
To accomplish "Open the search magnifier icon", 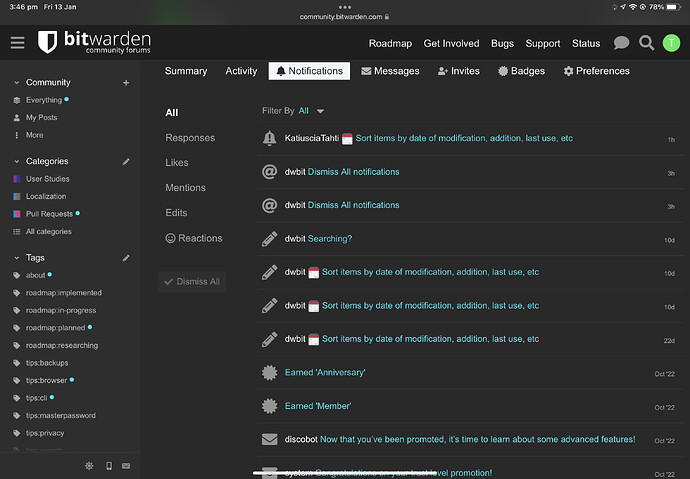I will coord(646,43).
